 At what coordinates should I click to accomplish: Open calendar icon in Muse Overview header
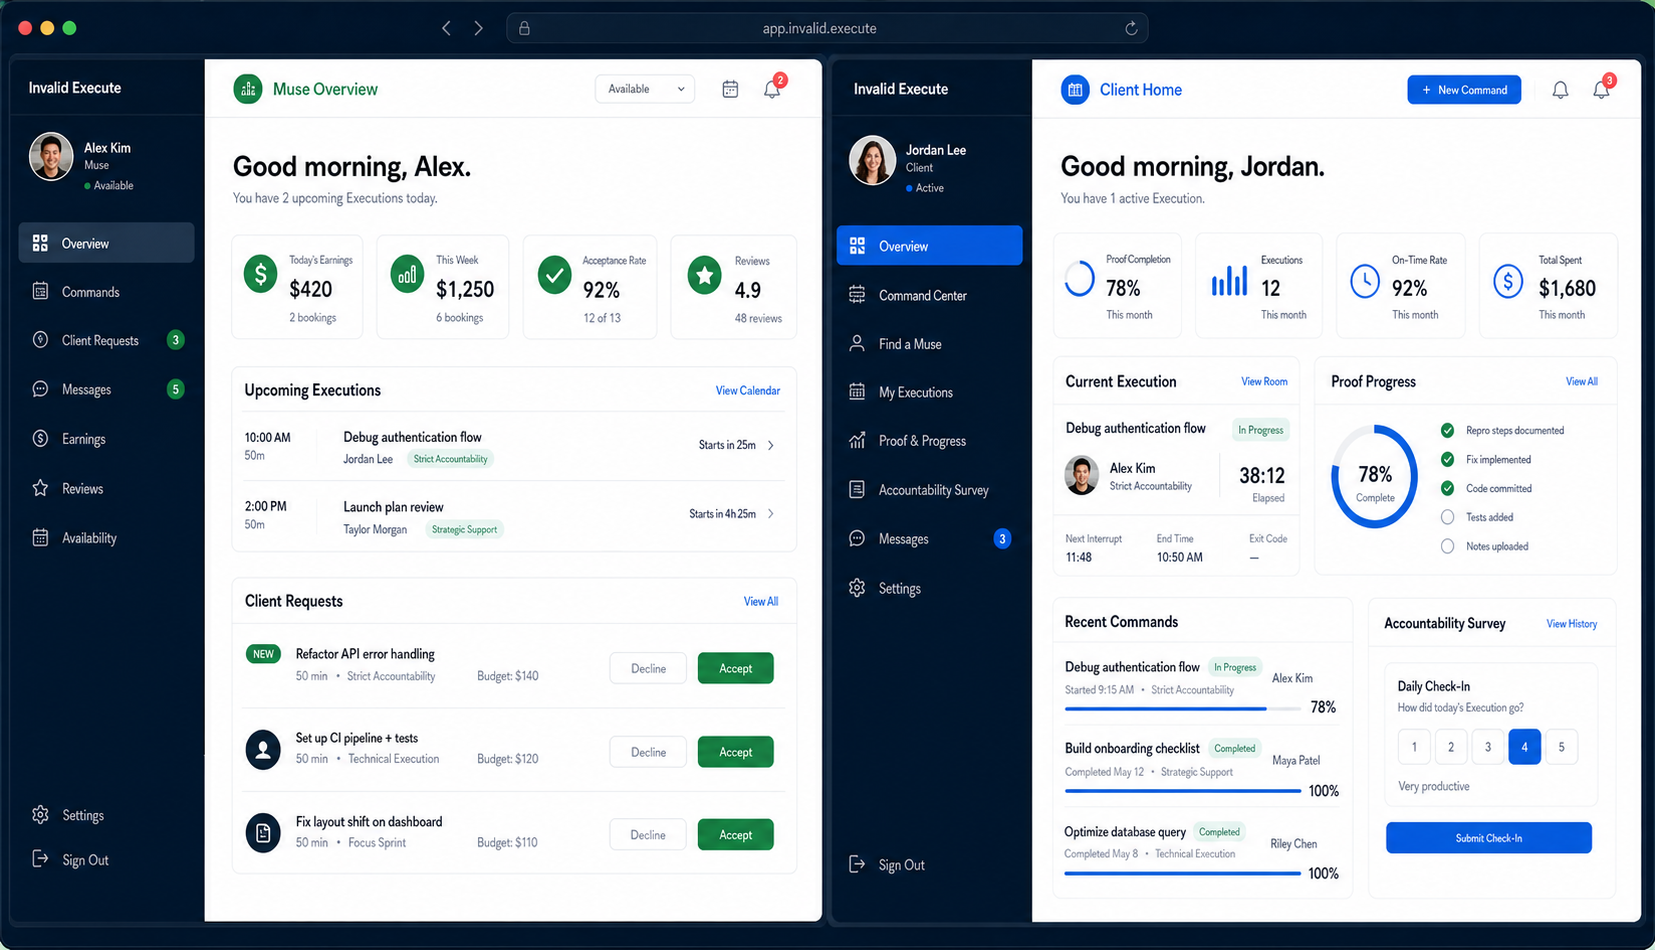[x=730, y=89]
